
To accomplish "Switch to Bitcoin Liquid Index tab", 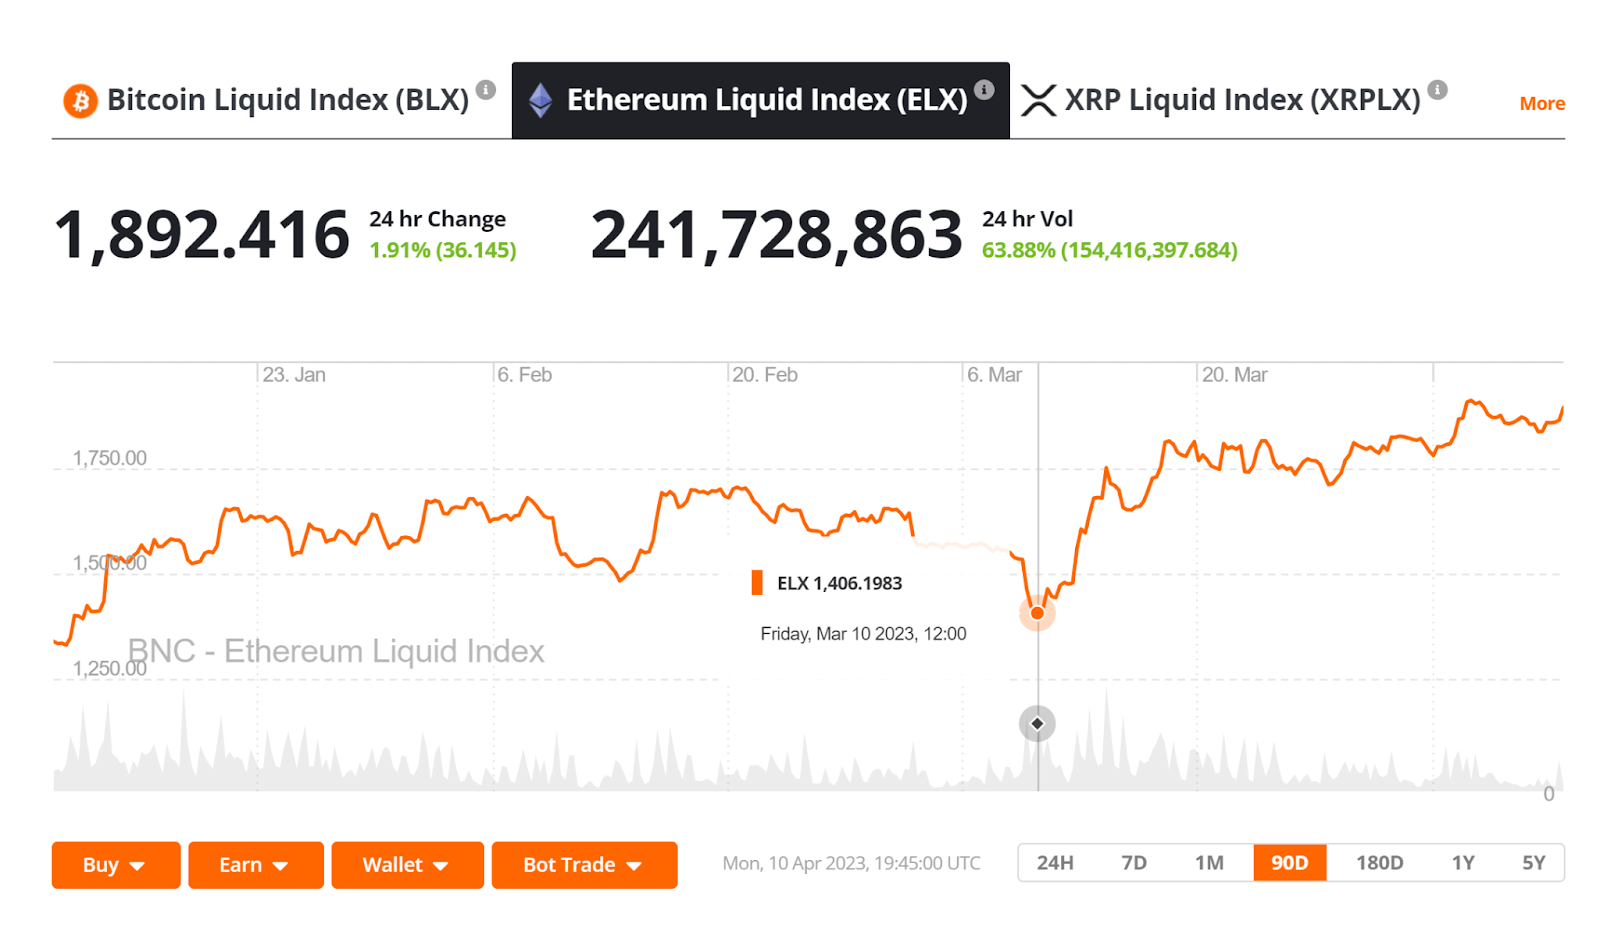I will 287,101.
